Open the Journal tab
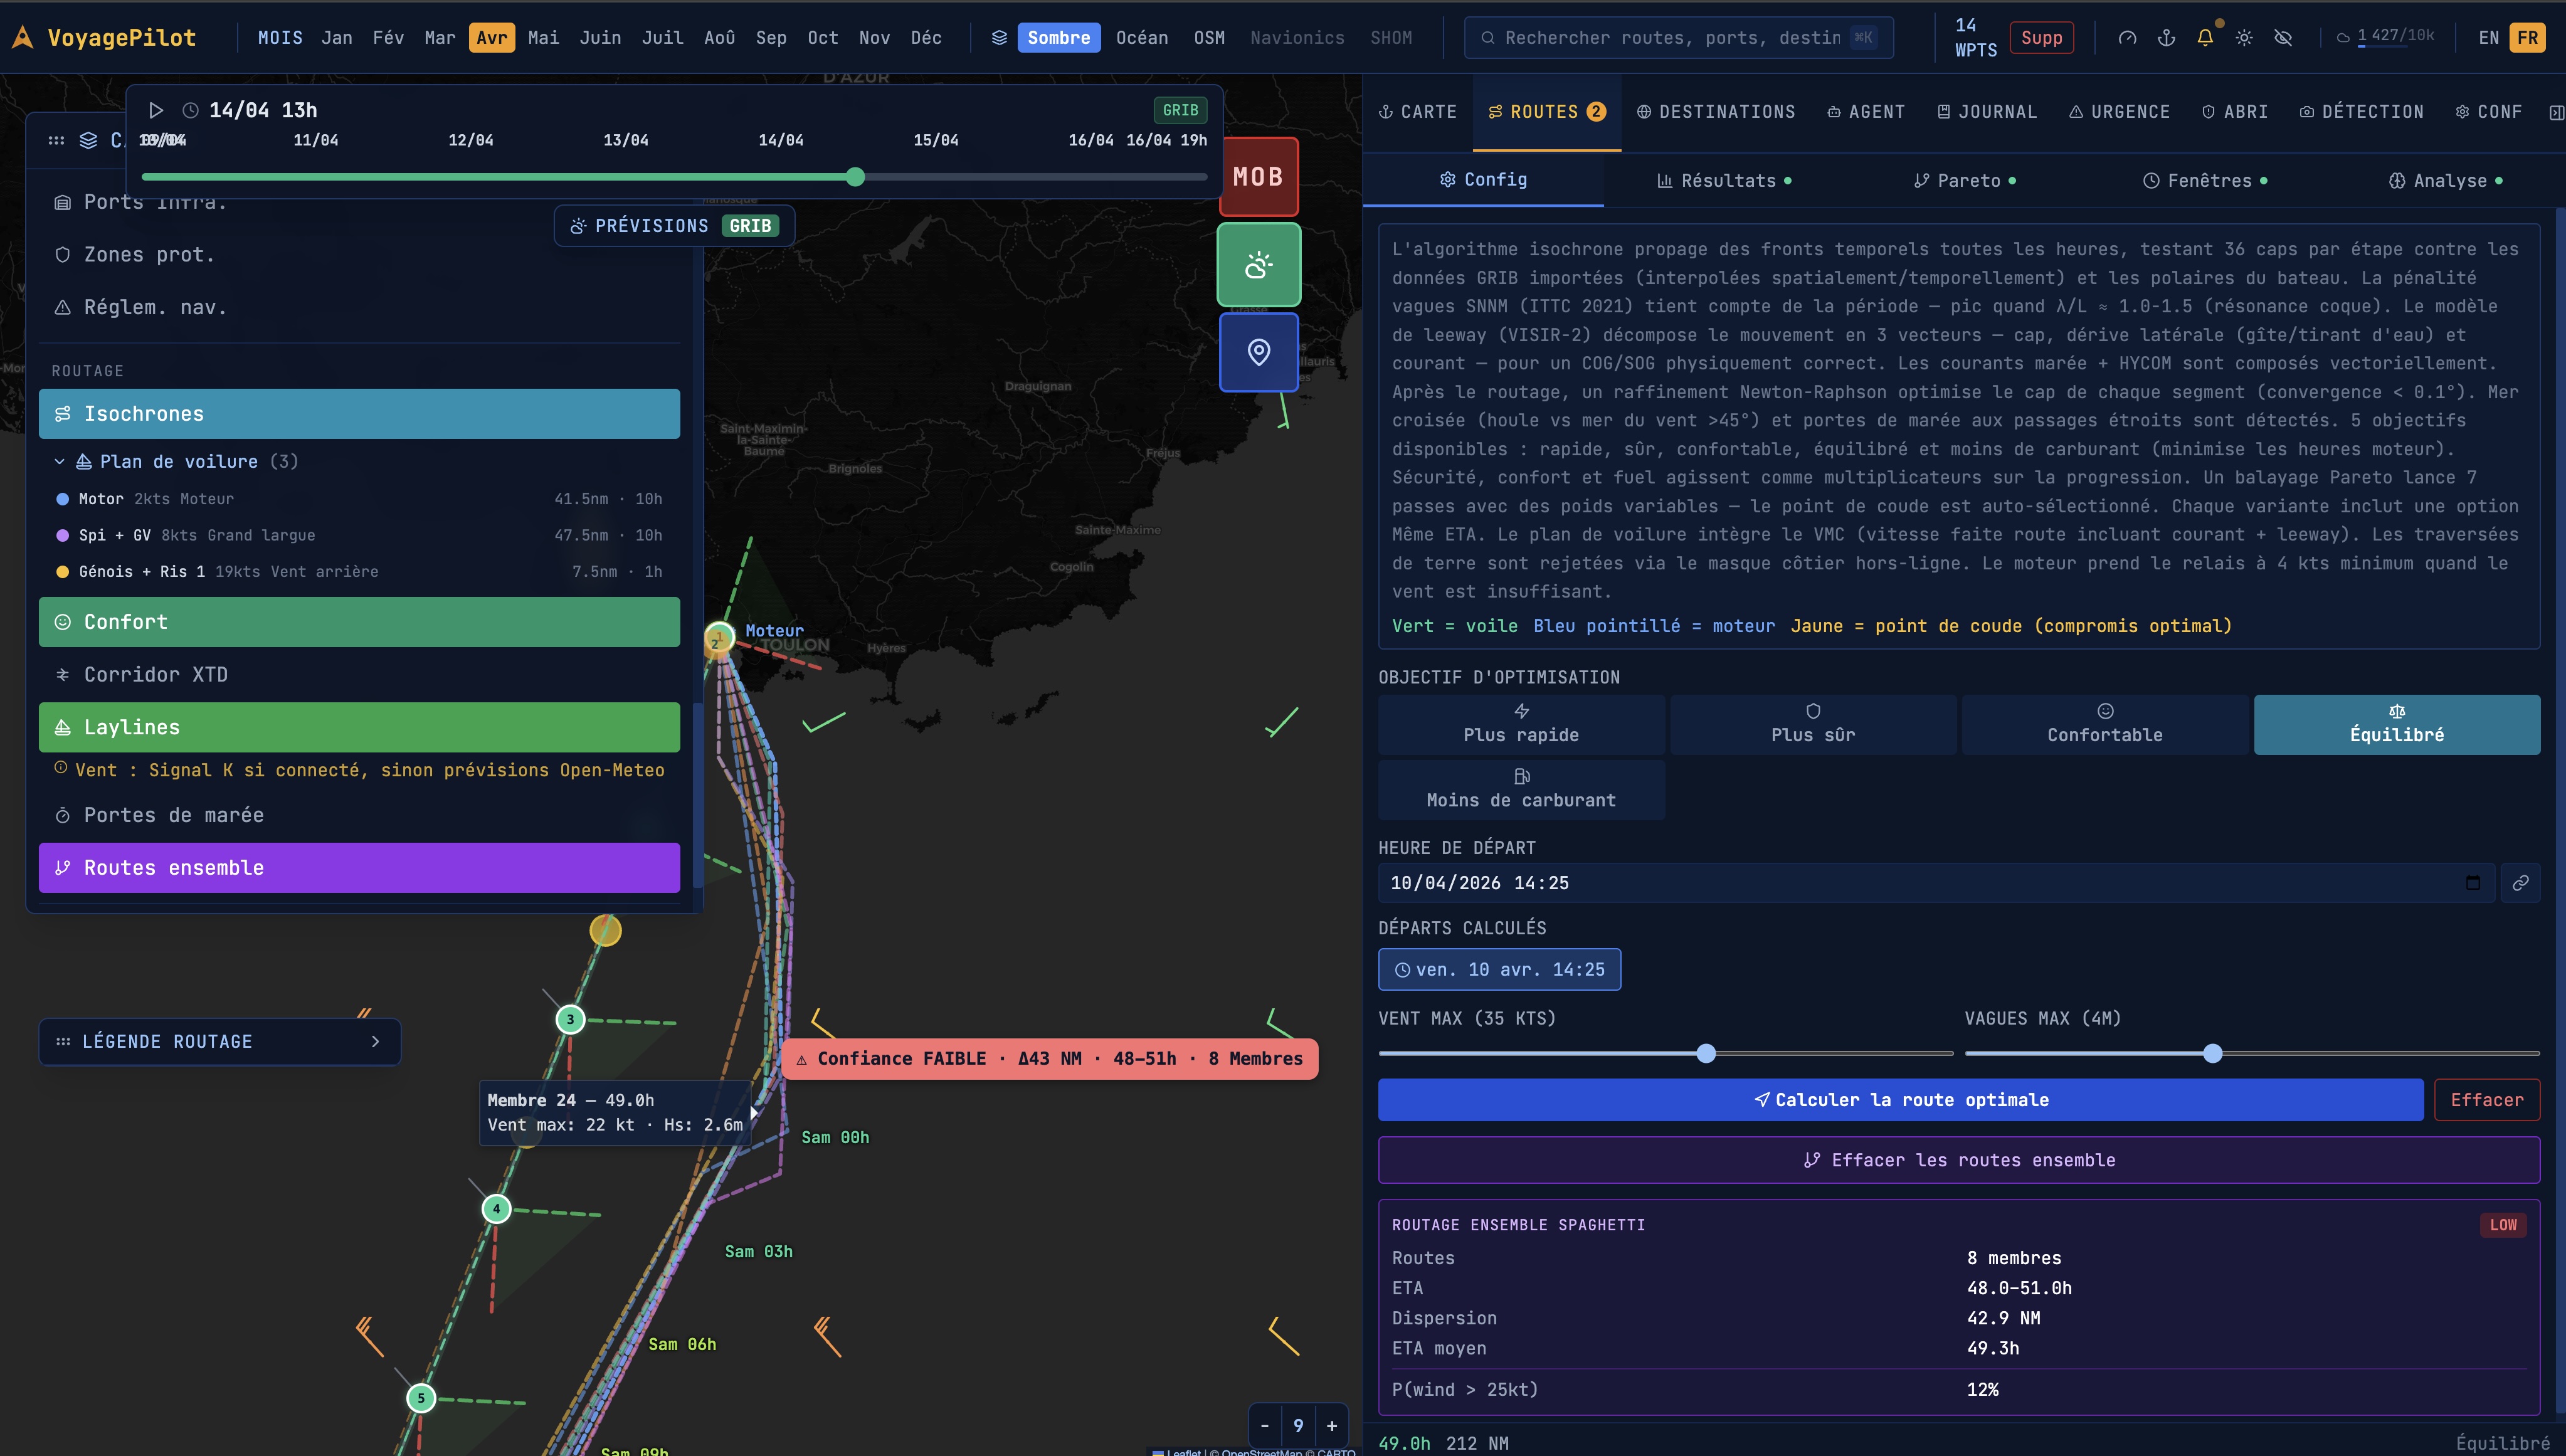The width and height of the screenshot is (2566, 1456). pyautogui.click(x=1986, y=112)
